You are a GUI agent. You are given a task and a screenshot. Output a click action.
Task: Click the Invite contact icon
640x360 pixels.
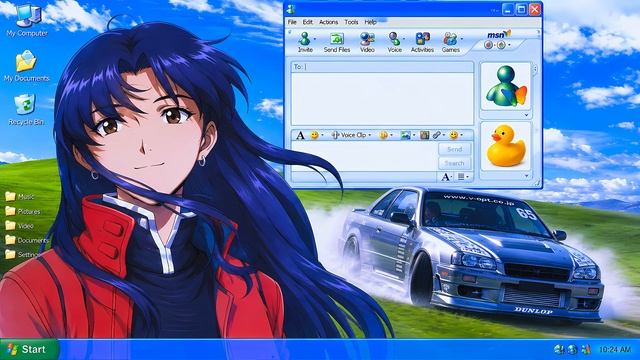pos(304,39)
